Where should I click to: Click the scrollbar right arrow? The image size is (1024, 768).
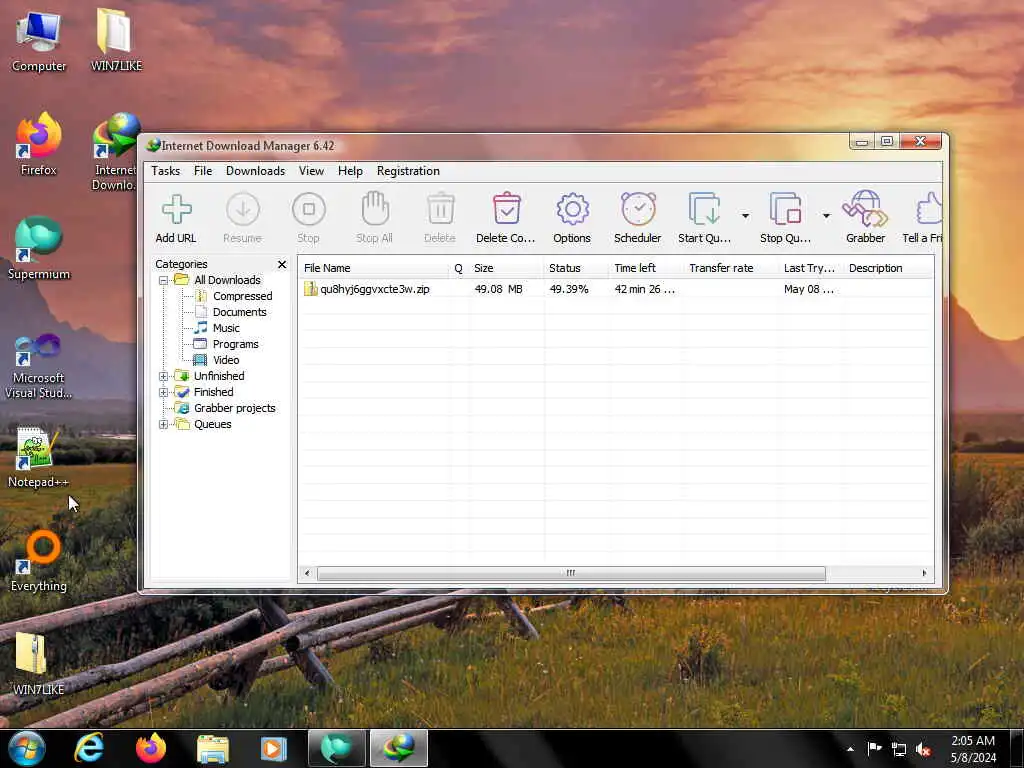click(924, 573)
